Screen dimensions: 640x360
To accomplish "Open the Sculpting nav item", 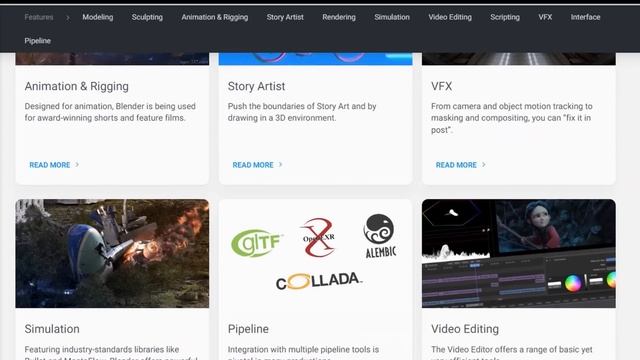I will pyautogui.click(x=147, y=17).
